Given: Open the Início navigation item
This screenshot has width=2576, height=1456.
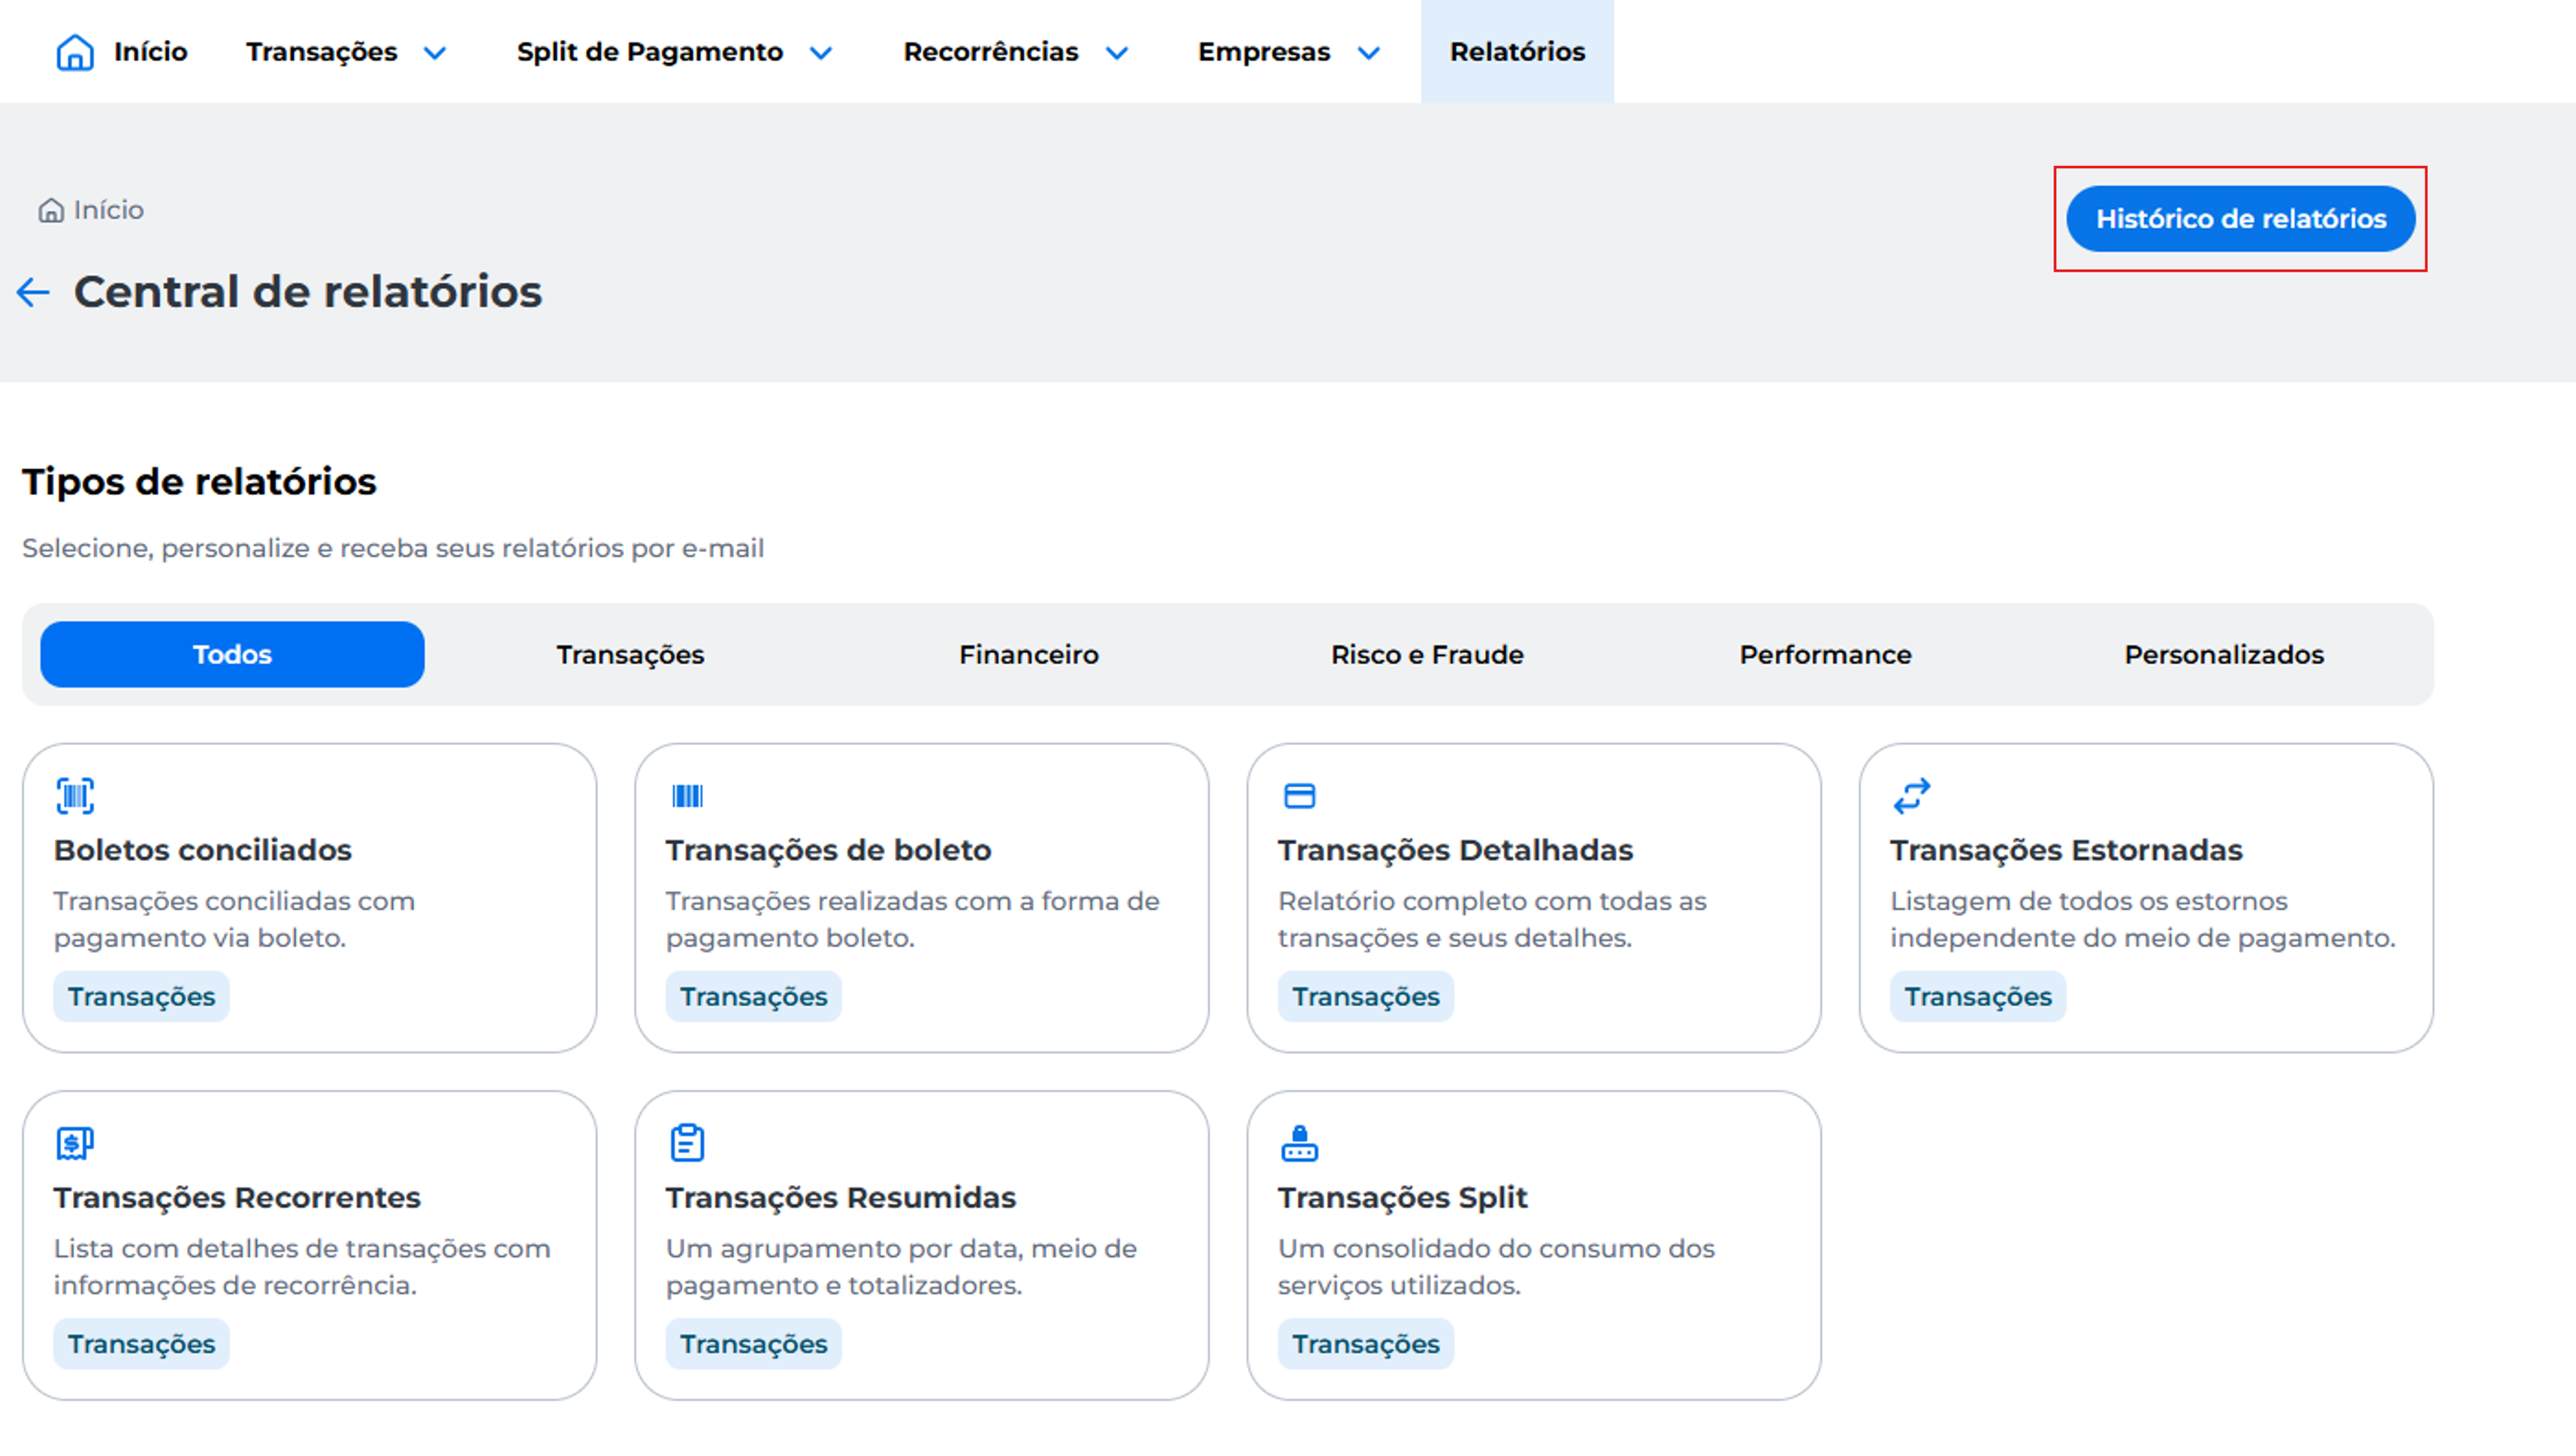Looking at the screenshot, I should 150,52.
